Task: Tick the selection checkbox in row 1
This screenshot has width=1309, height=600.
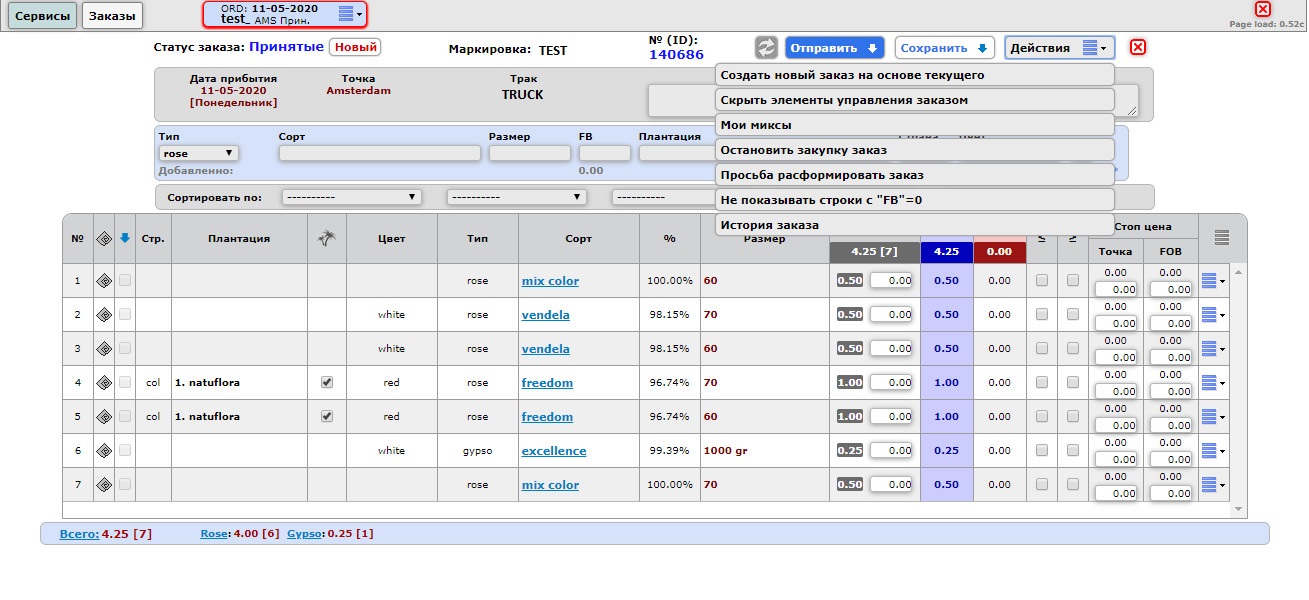Action: pos(125,281)
